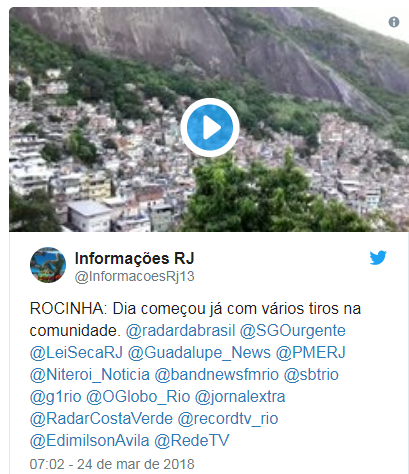Click the @recordtv_rio mention
This screenshot has height=474, width=409.
point(228,419)
